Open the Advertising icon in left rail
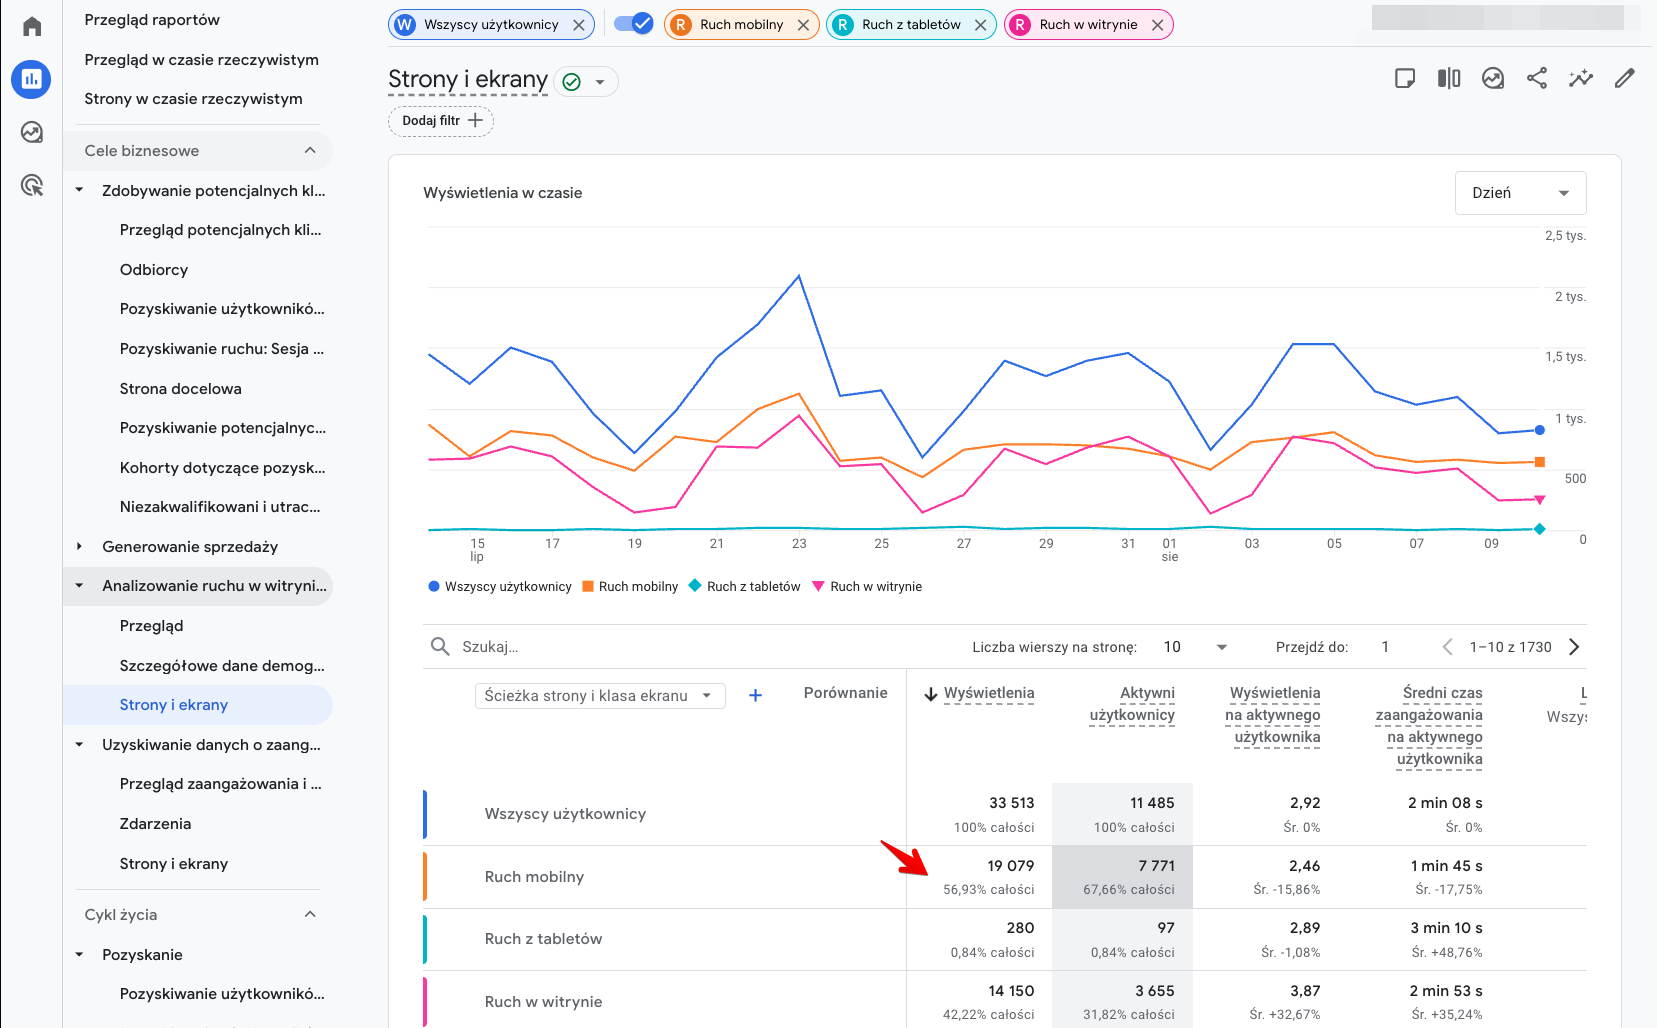1657x1028 pixels. tap(32, 185)
